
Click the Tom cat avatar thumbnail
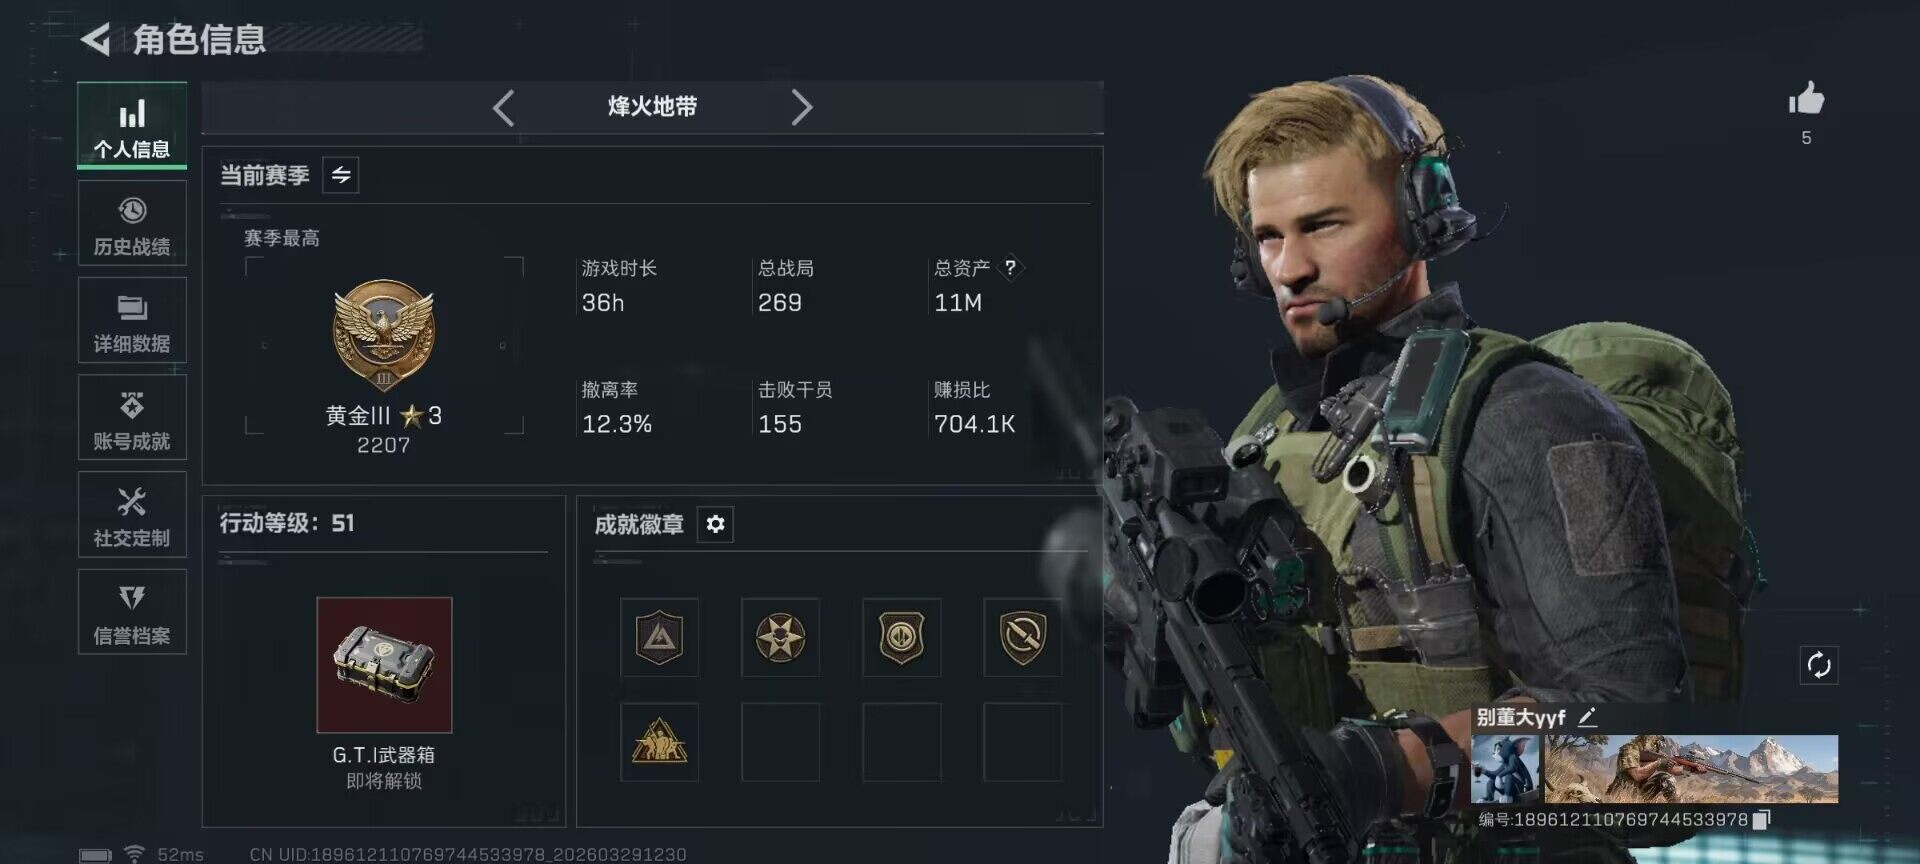pos(1505,769)
